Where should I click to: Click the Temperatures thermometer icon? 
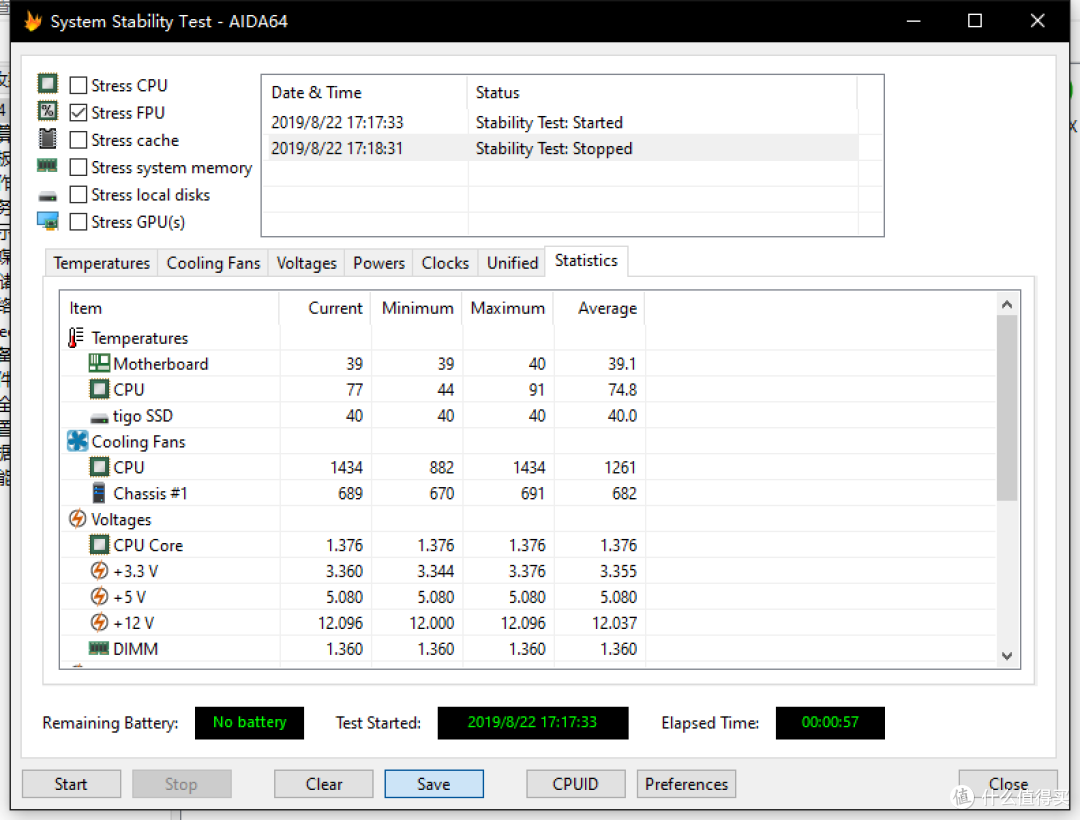pos(76,337)
